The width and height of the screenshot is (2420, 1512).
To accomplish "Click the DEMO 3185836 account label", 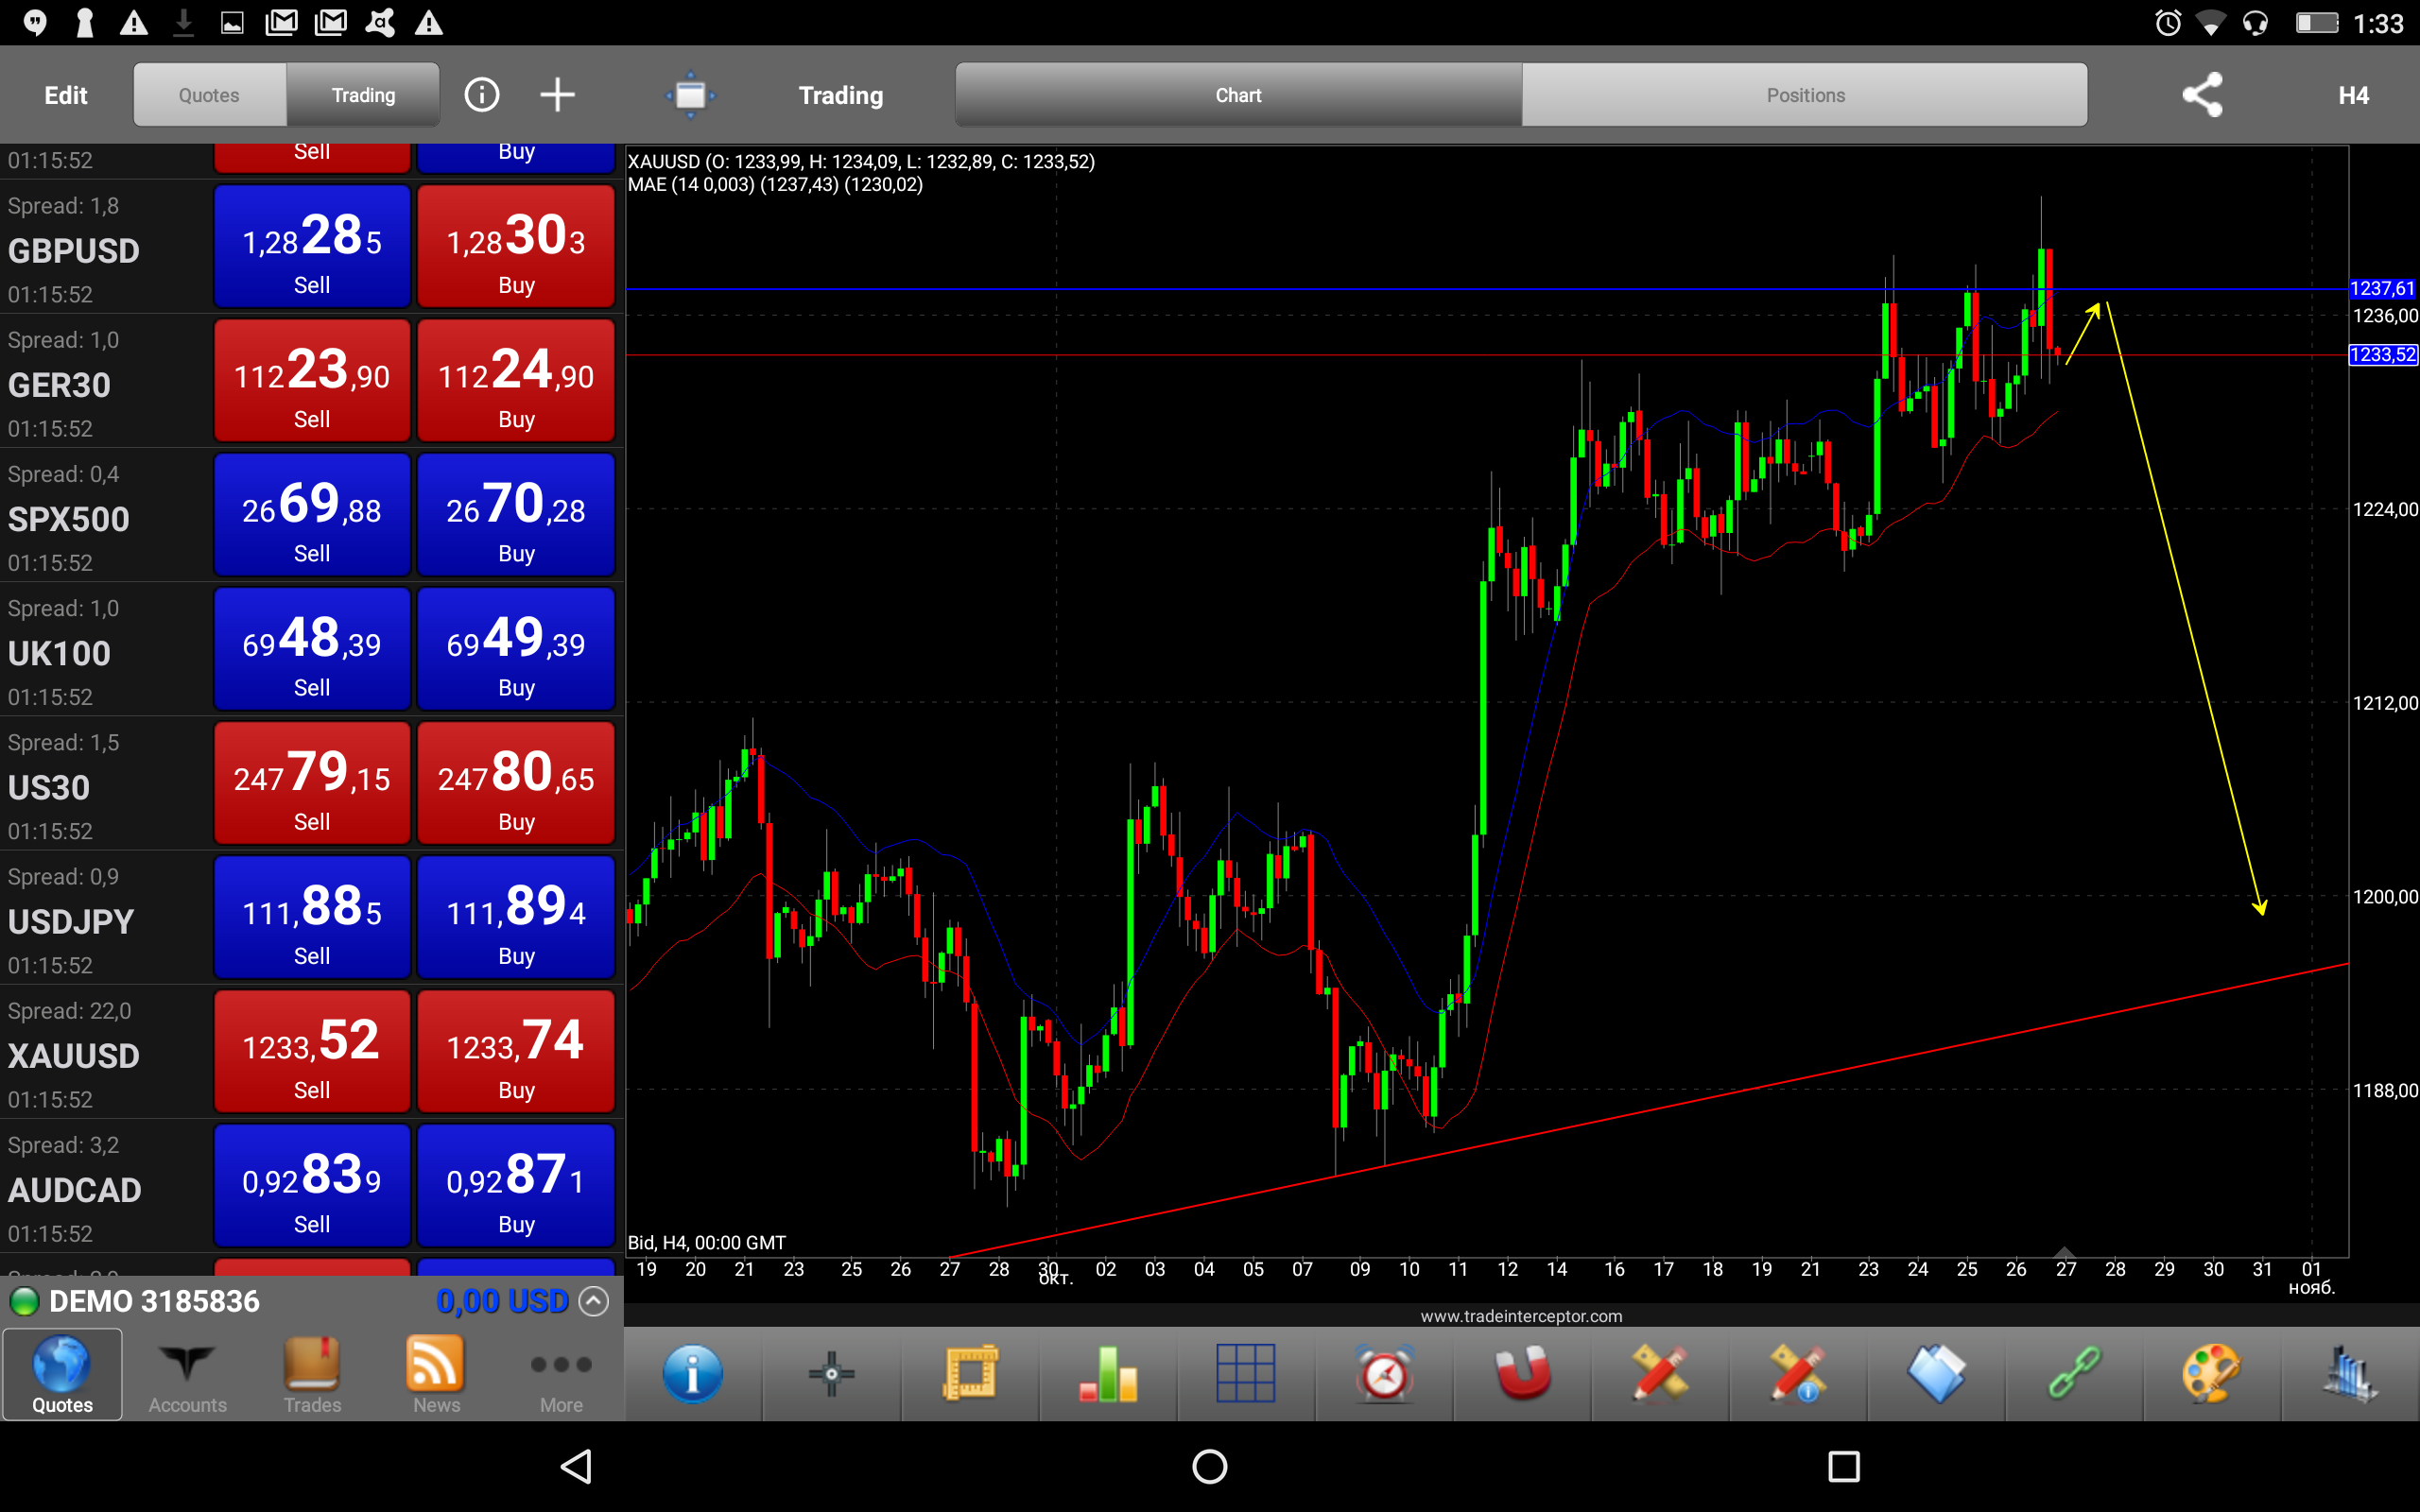I will pyautogui.click(x=154, y=1301).
